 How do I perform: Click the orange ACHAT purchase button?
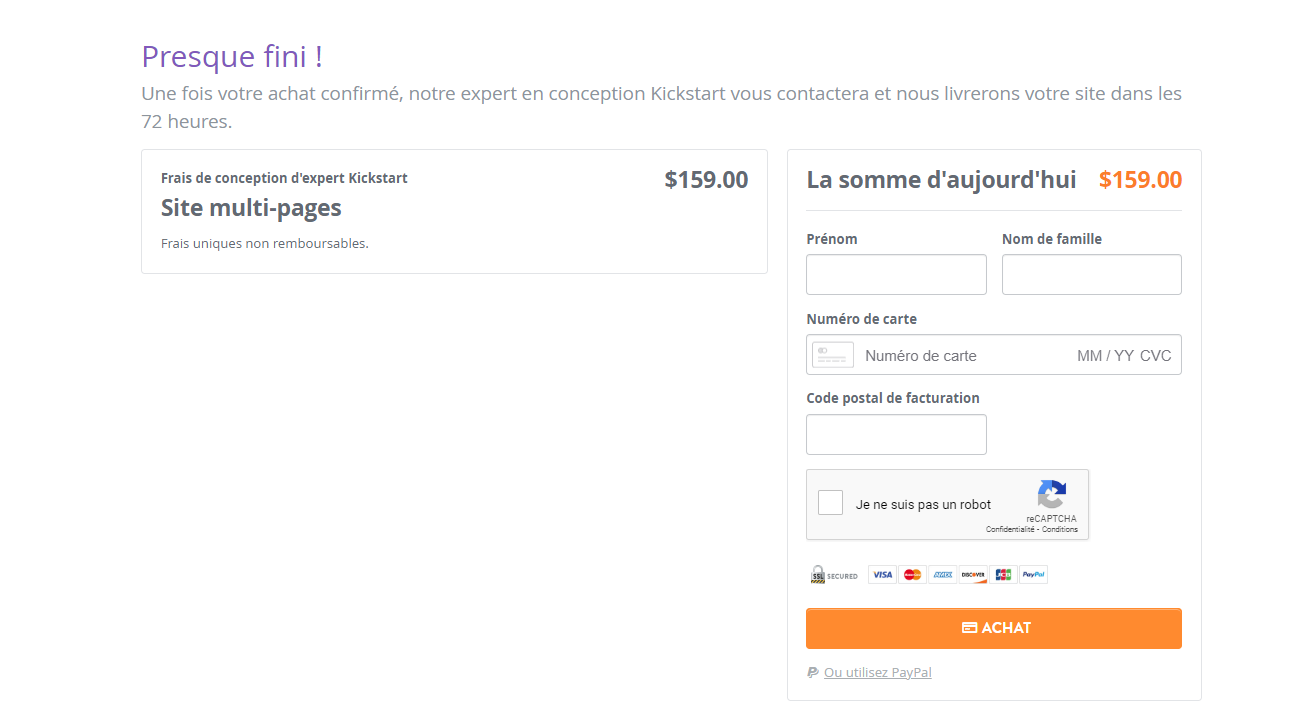(x=994, y=628)
